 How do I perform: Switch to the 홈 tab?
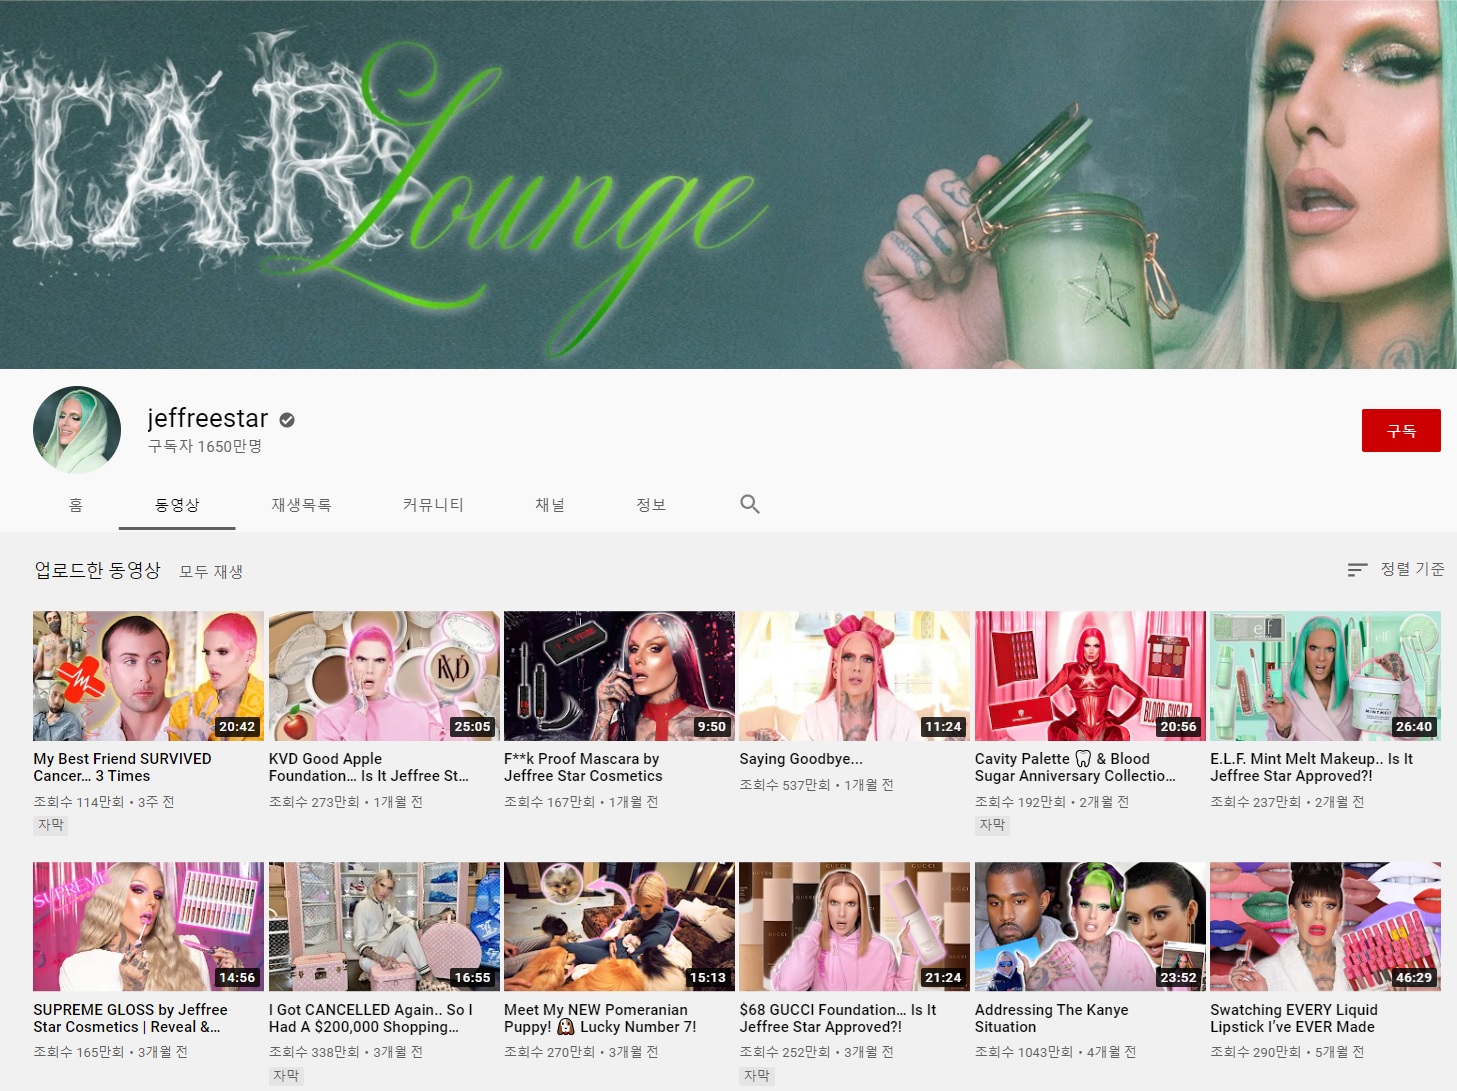click(76, 505)
